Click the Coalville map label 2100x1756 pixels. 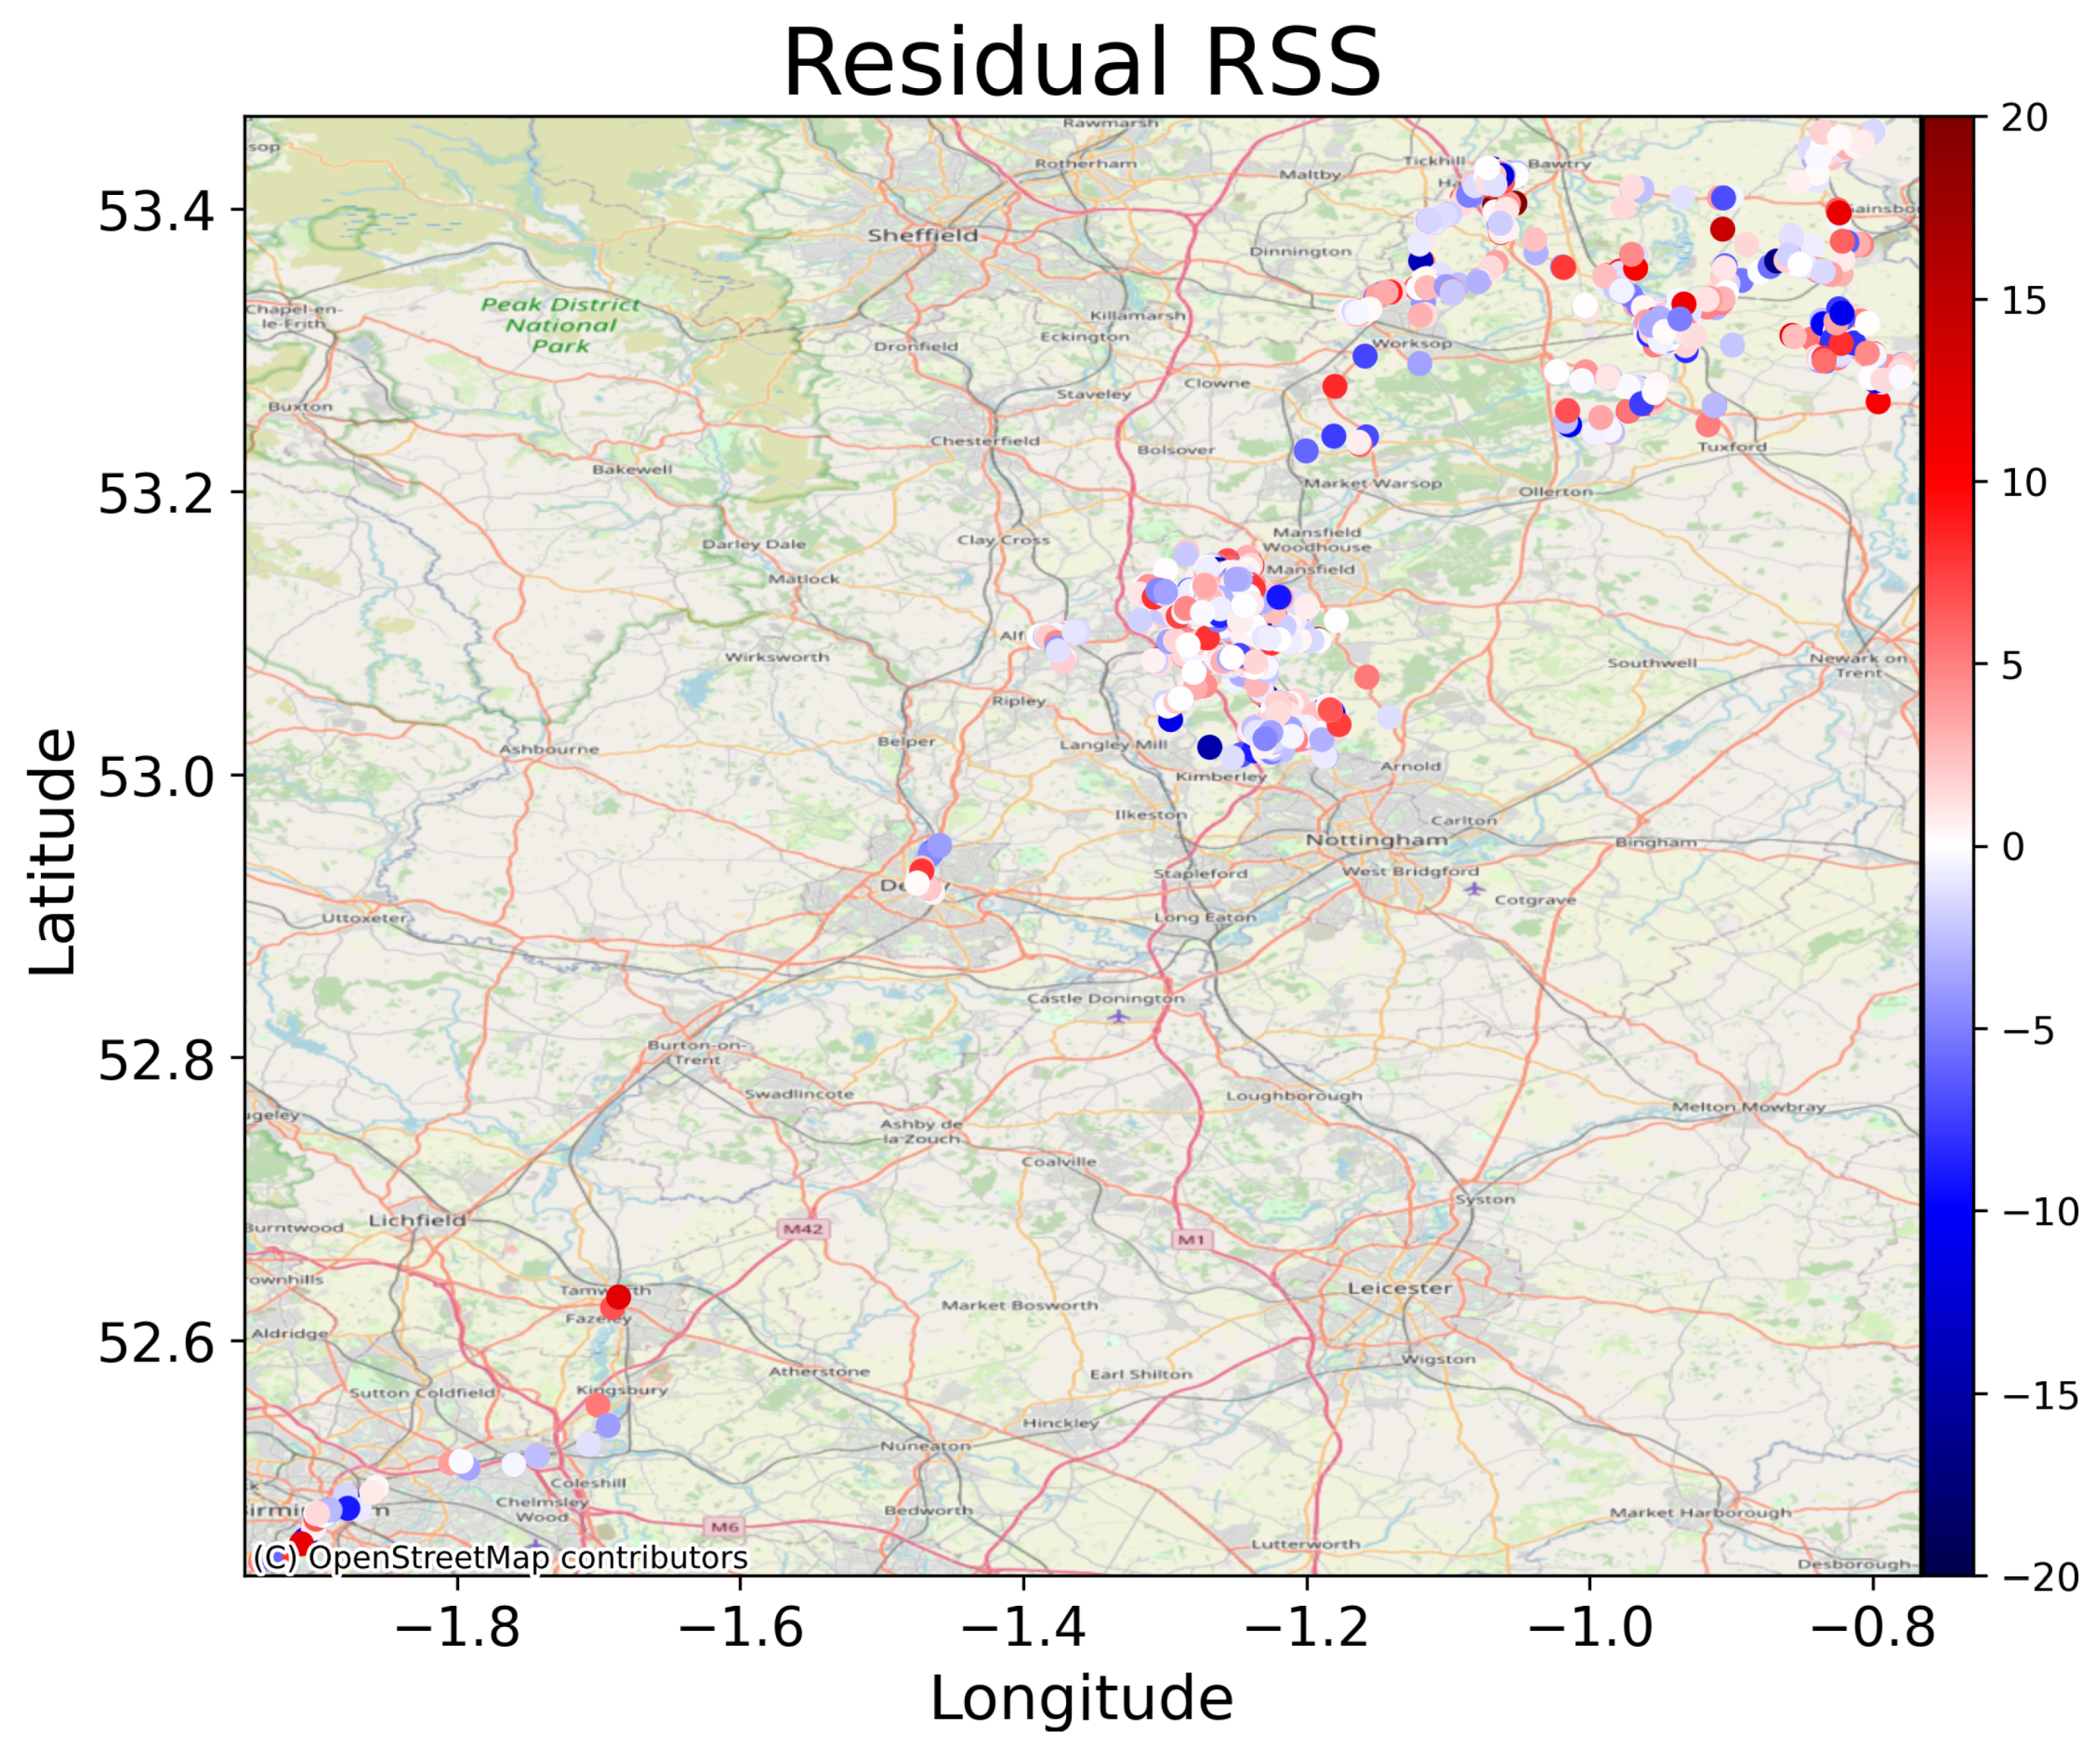coord(1059,1162)
